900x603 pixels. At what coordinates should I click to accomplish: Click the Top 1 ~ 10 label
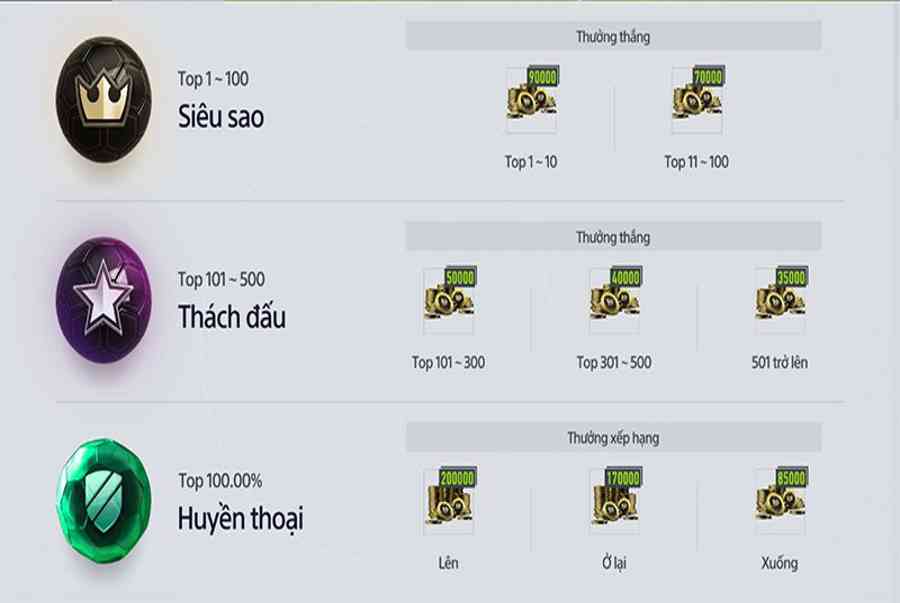click(x=531, y=162)
